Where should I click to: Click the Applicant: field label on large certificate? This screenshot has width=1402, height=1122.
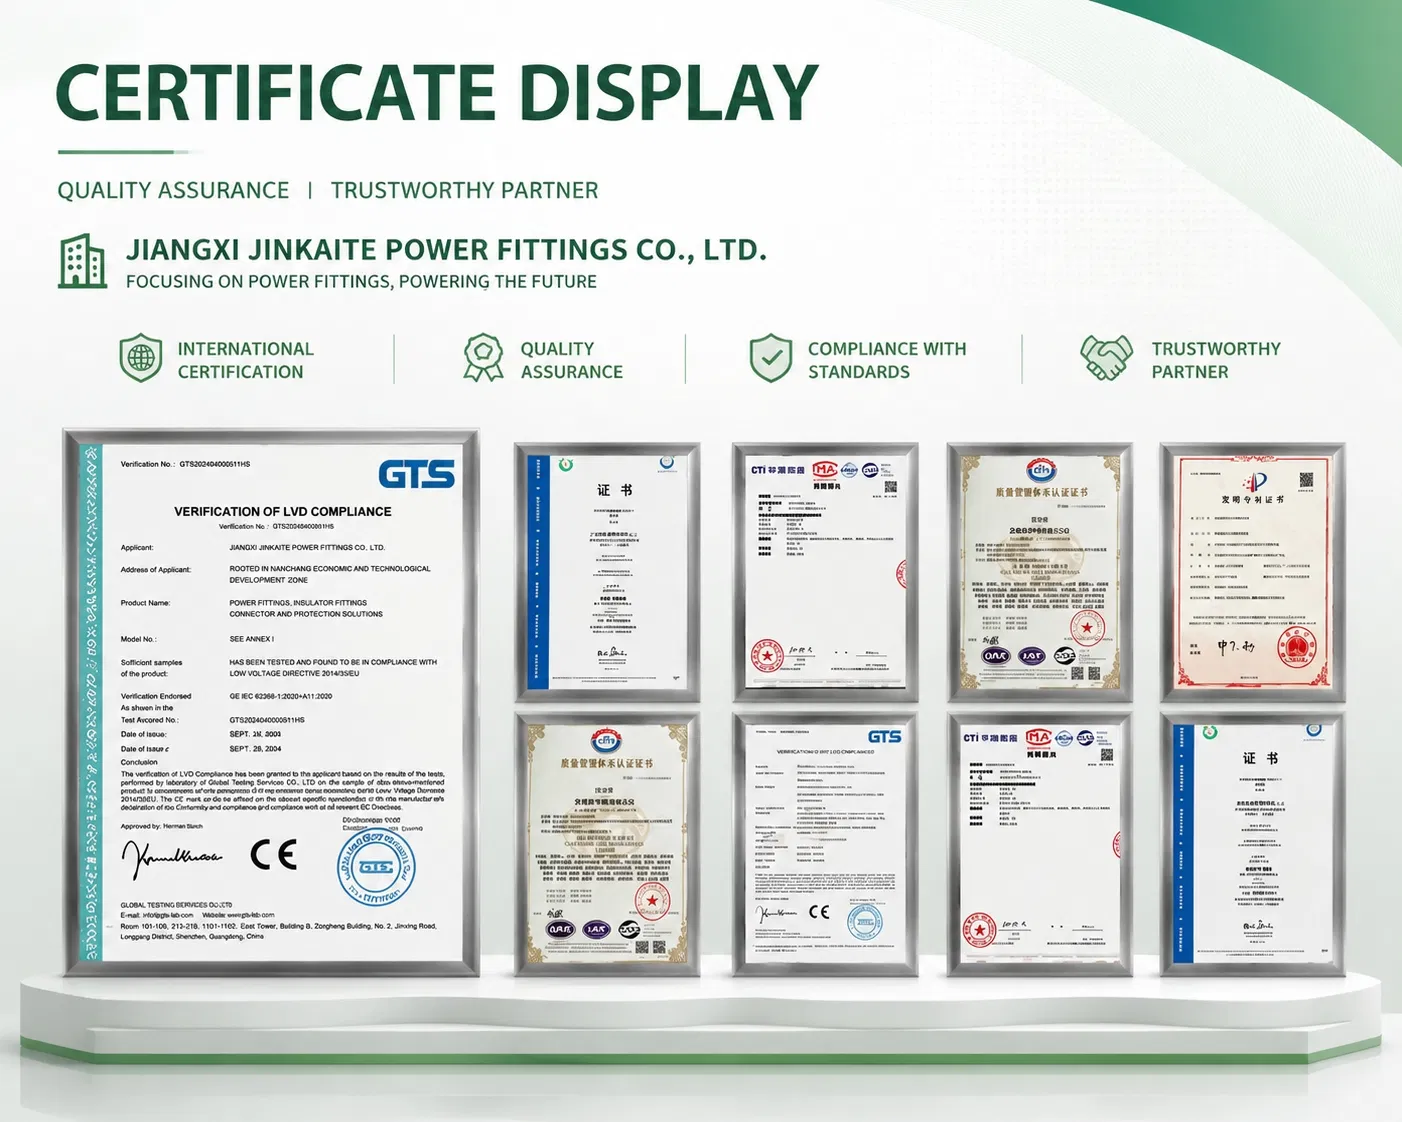pos(137,548)
